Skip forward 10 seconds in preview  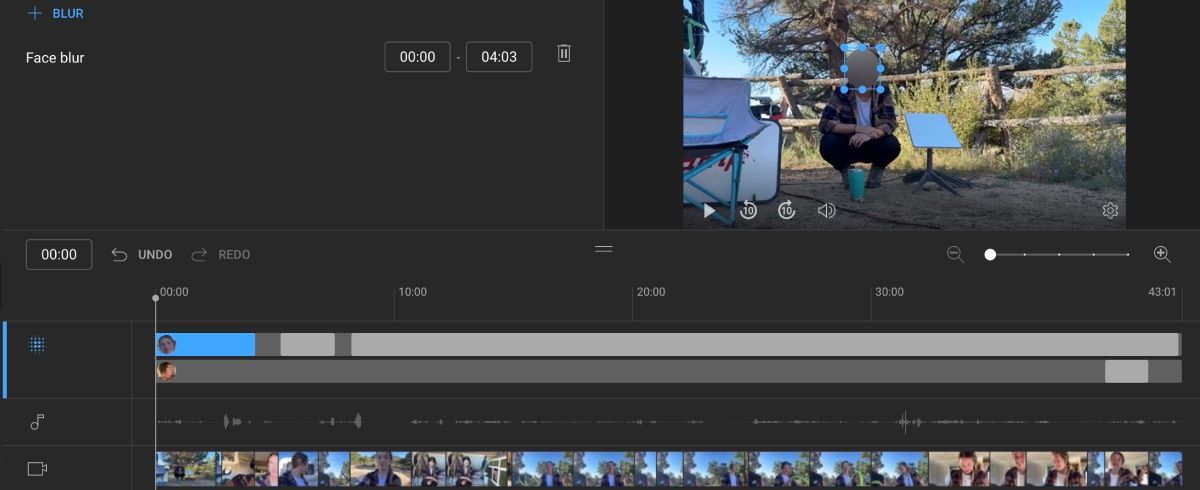pyautogui.click(x=787, y=211)
